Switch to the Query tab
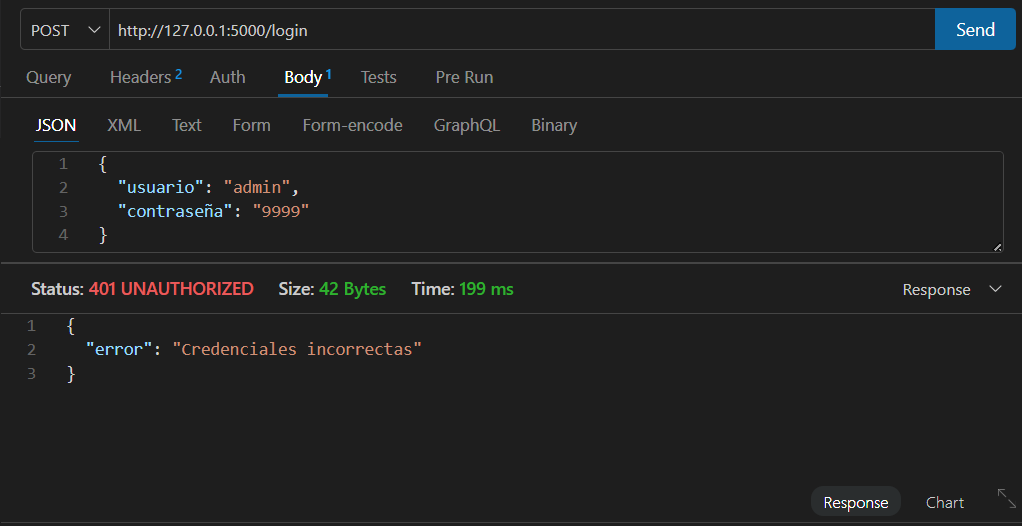Viewport: 1022px width, 526px height. pyautogui.click(x=48, y=78)
